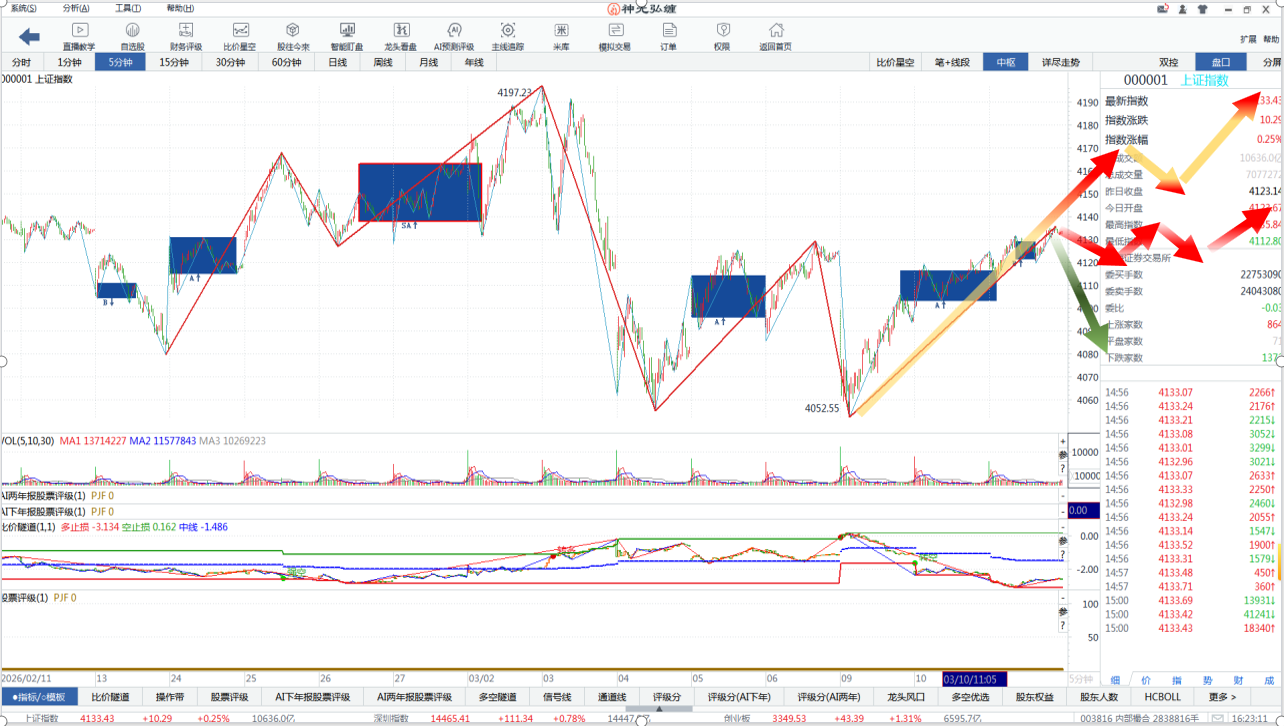This screenshot has height=726, width=1284.
Task: Open the 分析(A) menu
Action: point(76,8)
